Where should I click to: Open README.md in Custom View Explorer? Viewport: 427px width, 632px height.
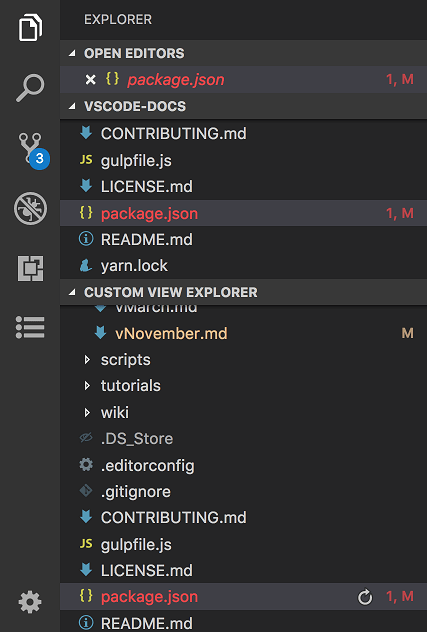pos(244,623)
